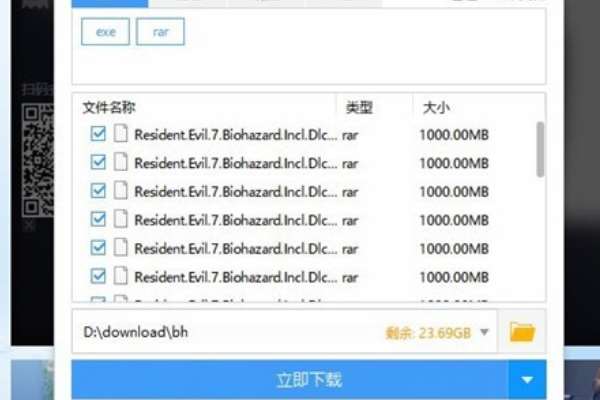Uncheck the fifth listed Resident.Evil.7 rar file
The width and height of the screenshot is (600, 400).
pyautogui.click(x=98, y=248)
